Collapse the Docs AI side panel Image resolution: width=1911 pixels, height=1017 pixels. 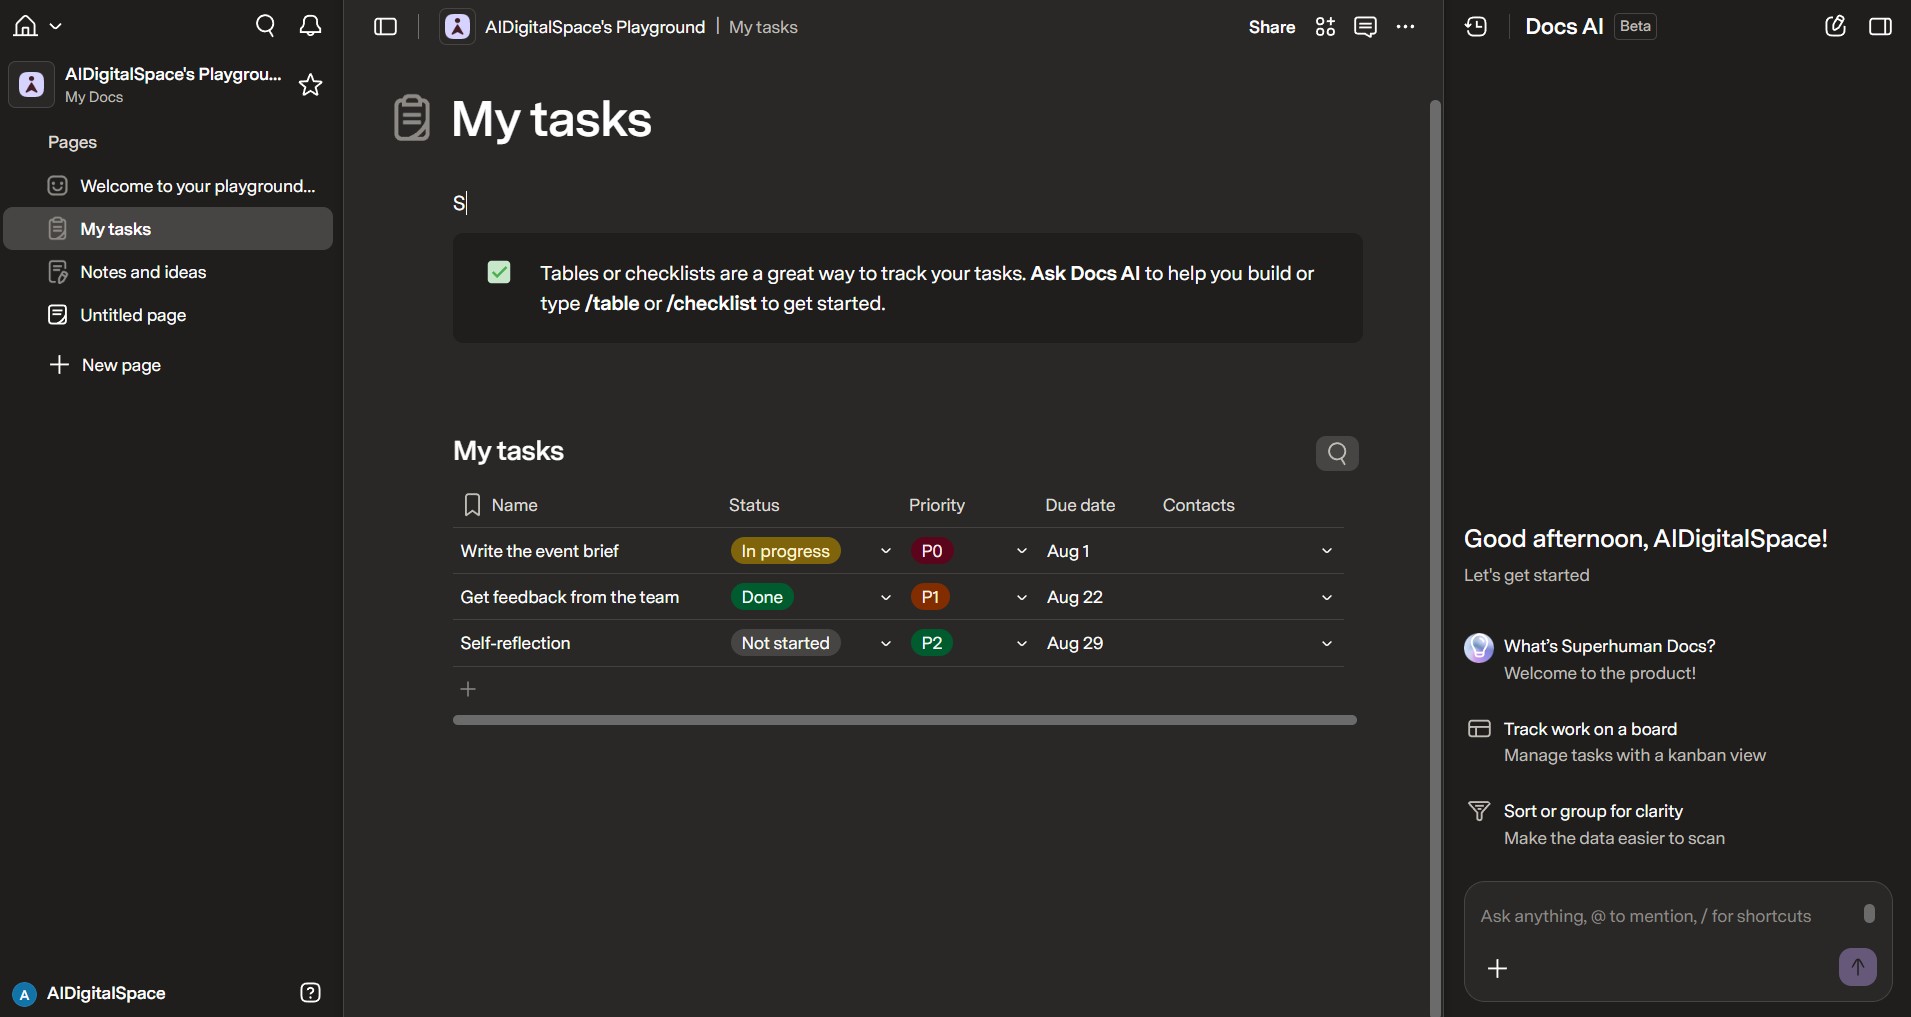[1880, 27]
